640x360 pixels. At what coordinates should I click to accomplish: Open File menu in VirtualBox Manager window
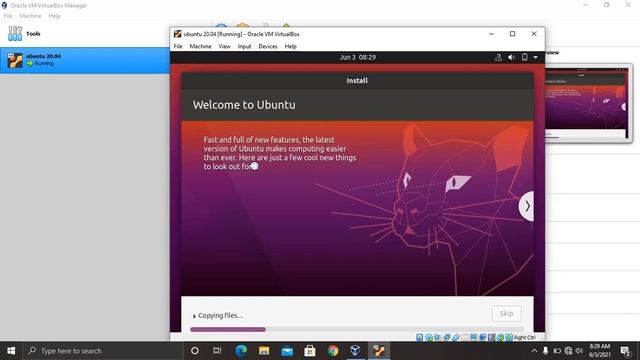point(8,16)
